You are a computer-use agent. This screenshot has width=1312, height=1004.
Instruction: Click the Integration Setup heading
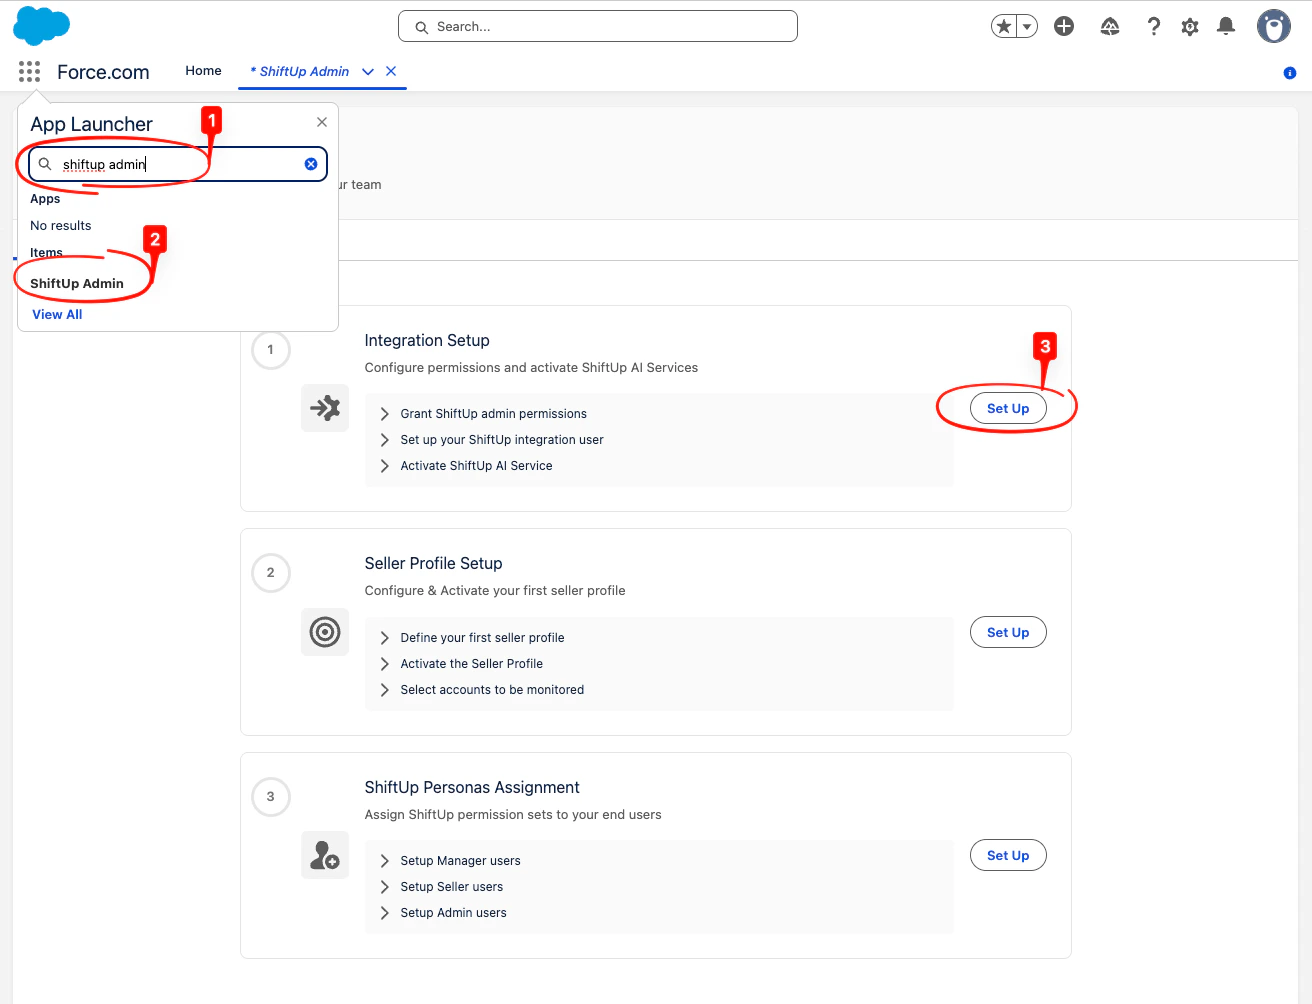tap(427, 341)
